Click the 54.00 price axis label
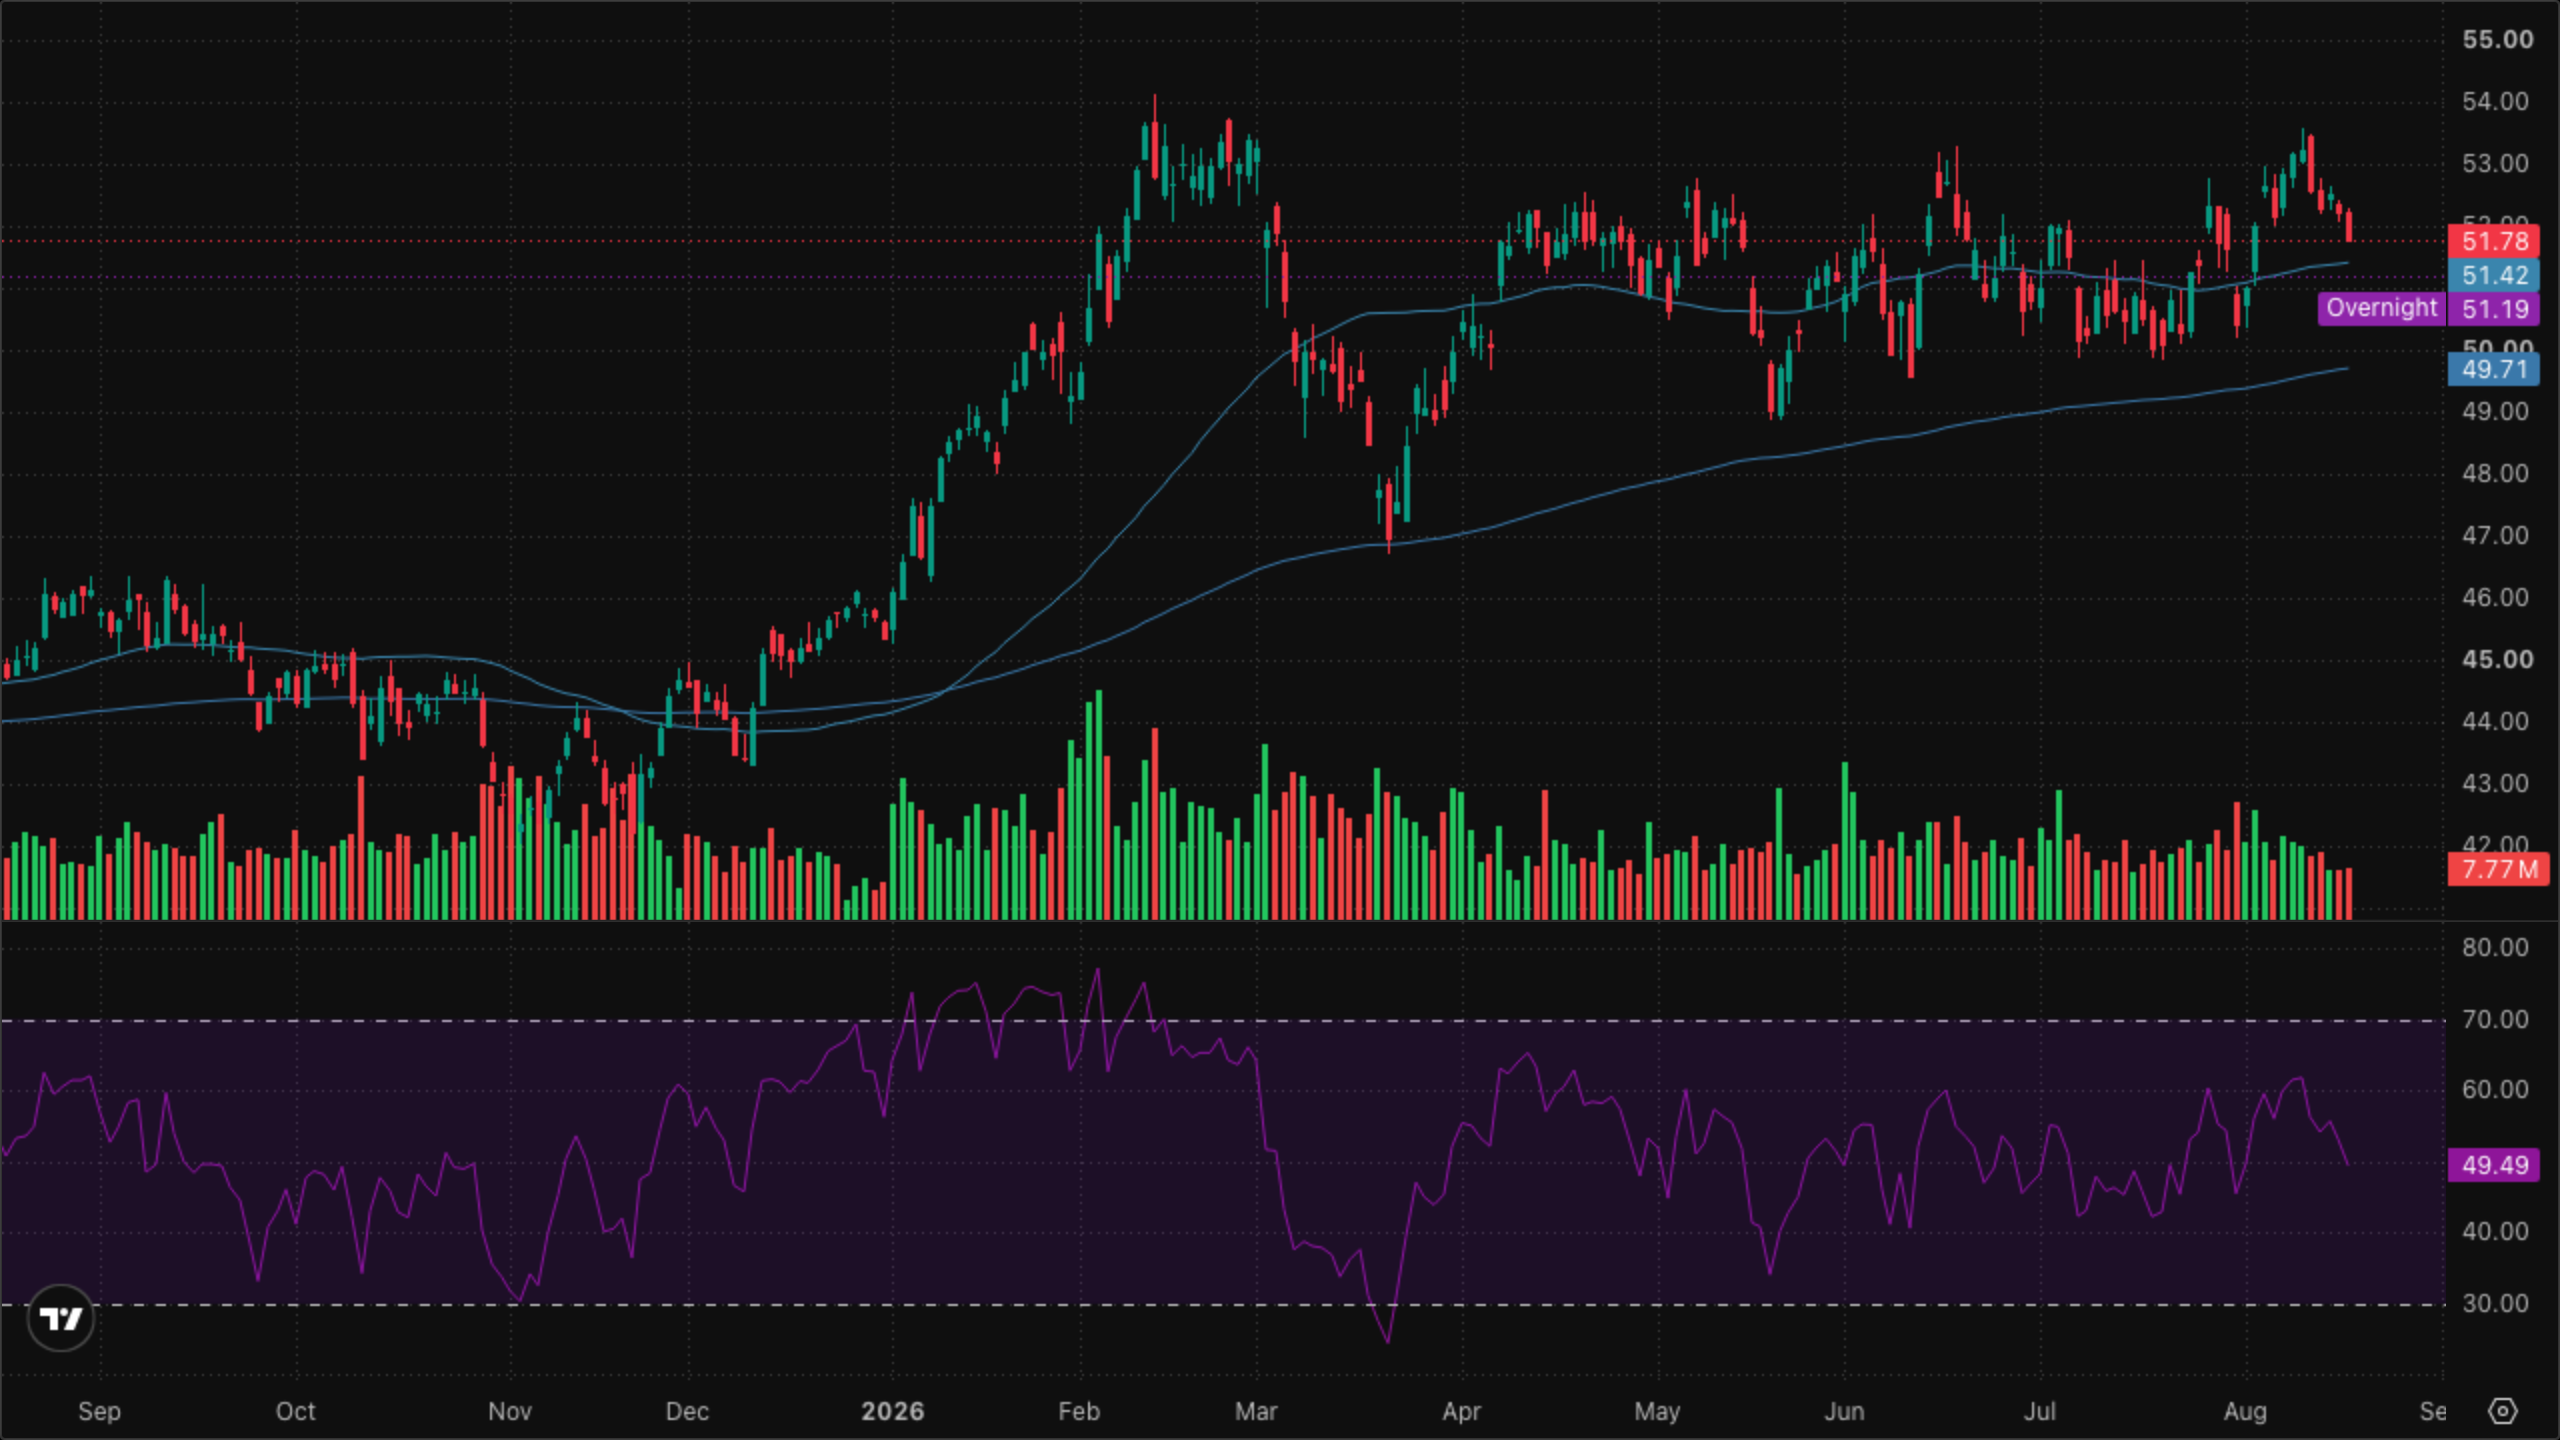 click(x=2495, y=101)
